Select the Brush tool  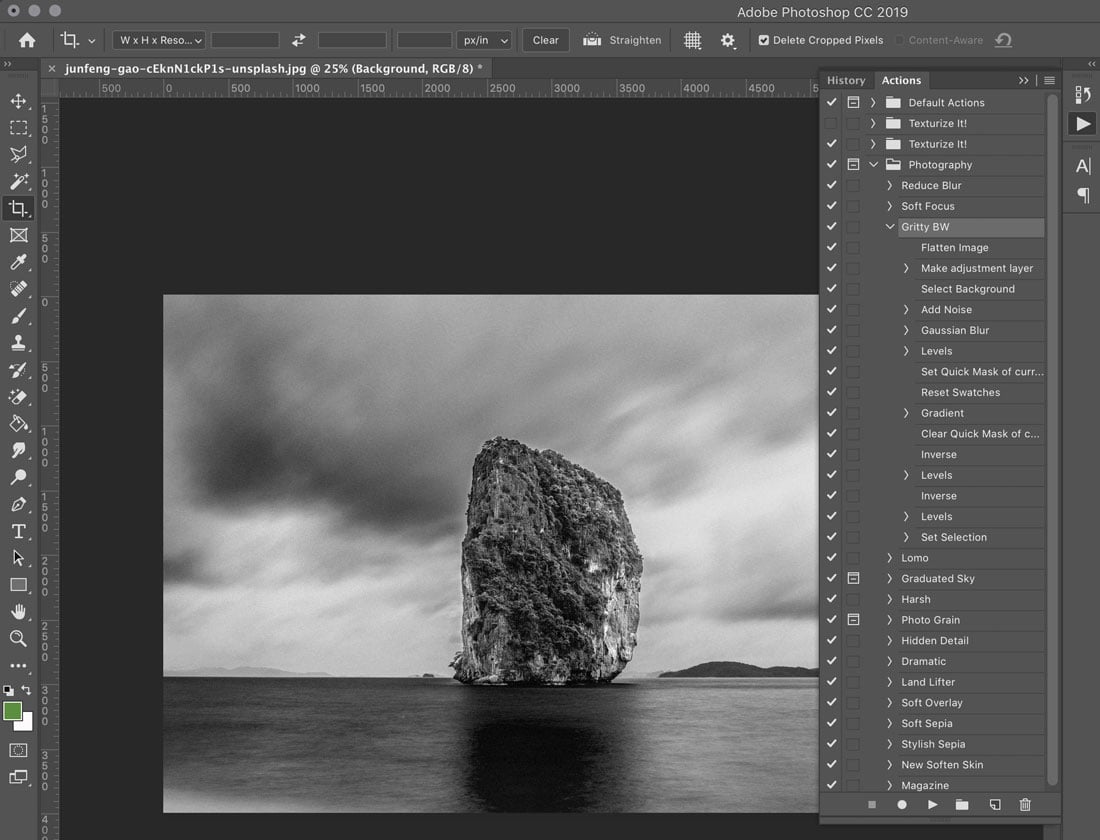tap(18, 316)
